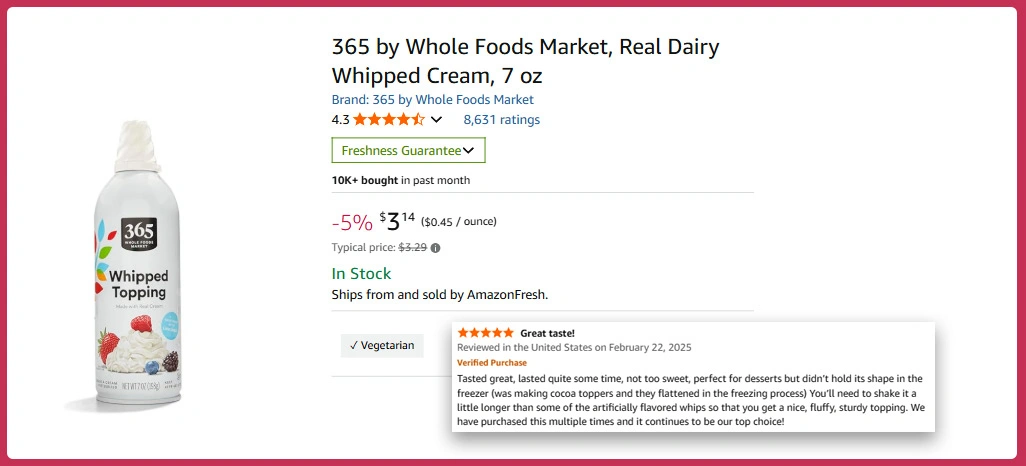The image size is (1026, 466).
Task: Click the checkmark in the Vegetarian badge
Action: click(x=354, y=345)
